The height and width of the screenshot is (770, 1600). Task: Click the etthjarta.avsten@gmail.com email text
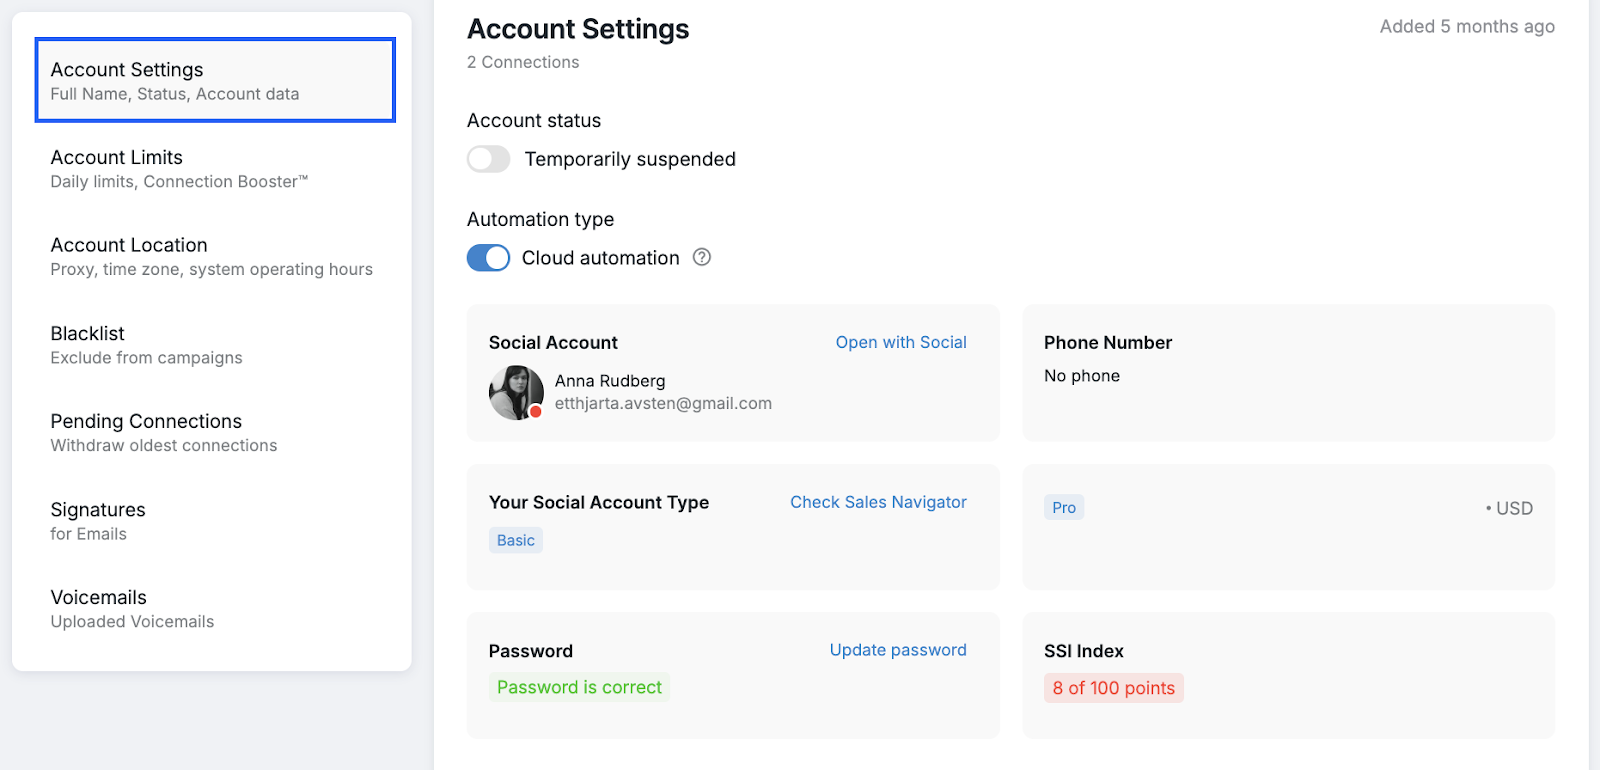coord(663,403)
